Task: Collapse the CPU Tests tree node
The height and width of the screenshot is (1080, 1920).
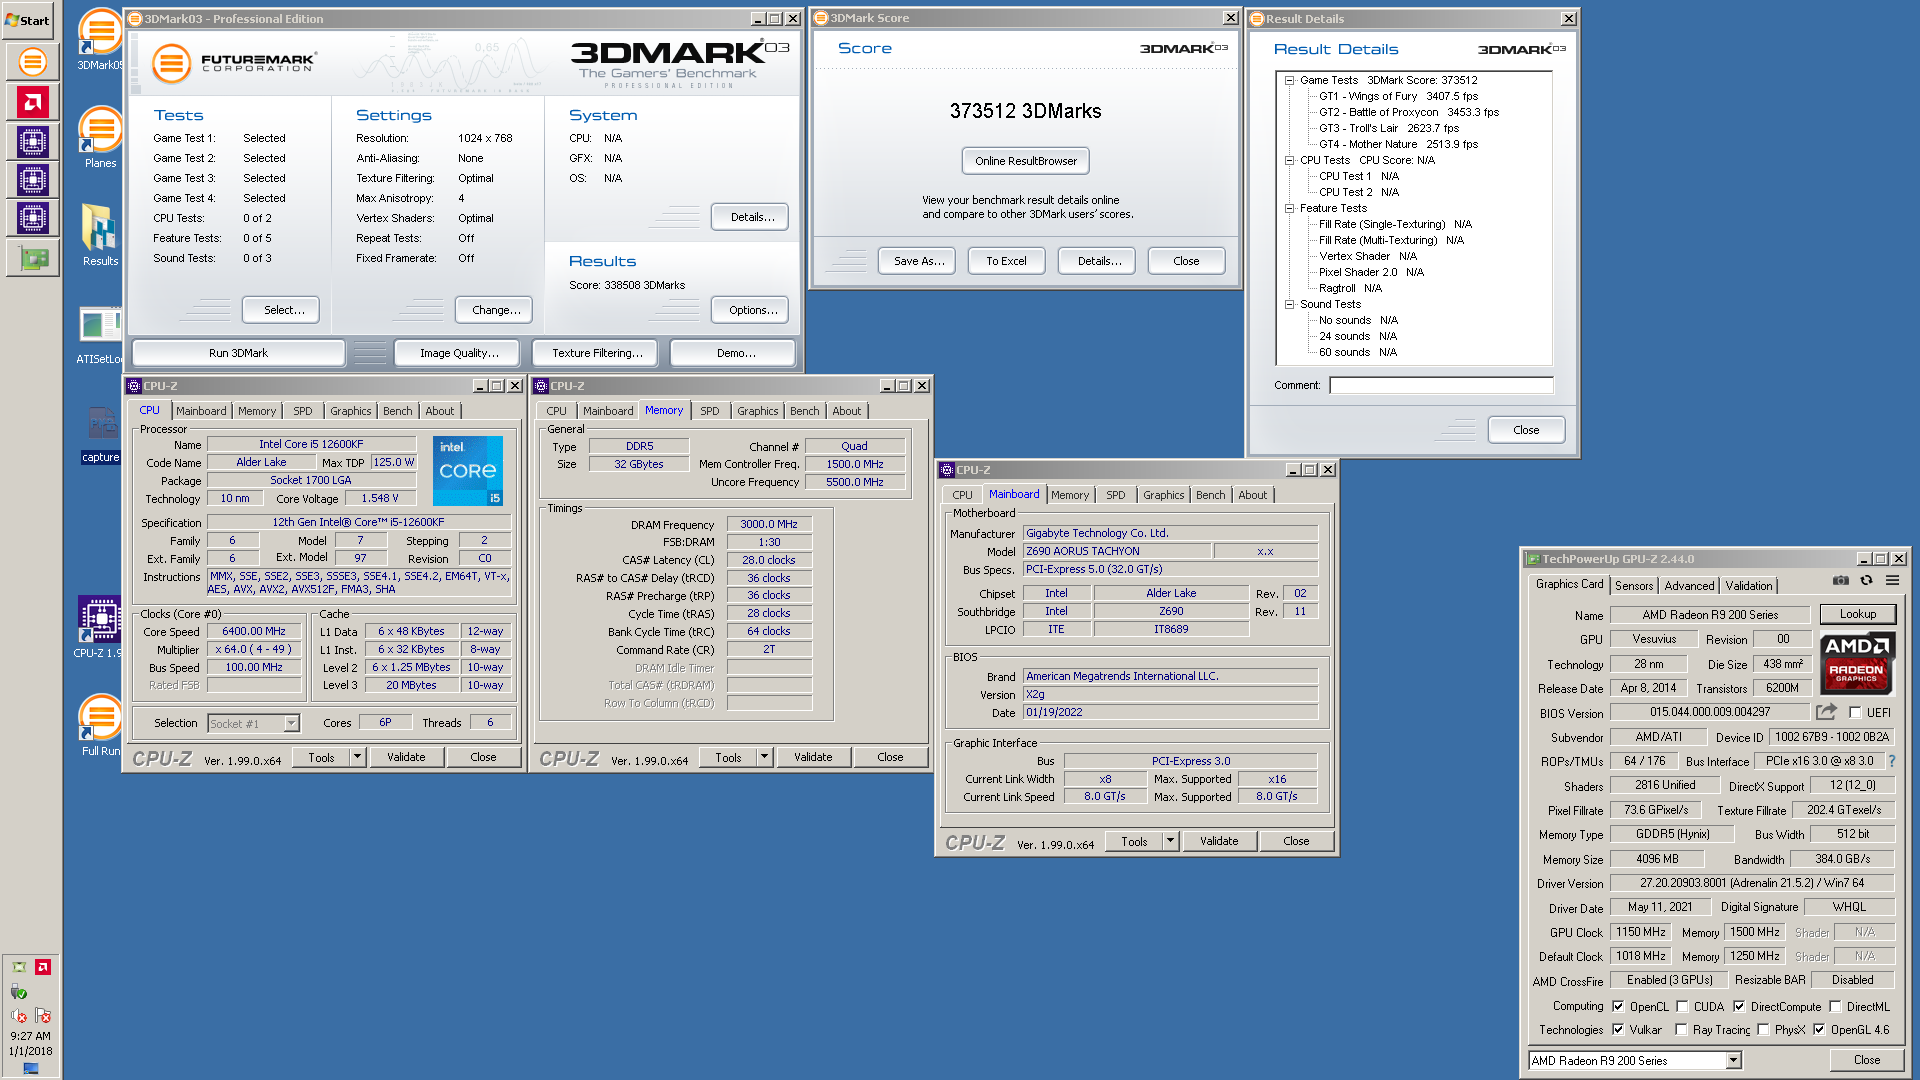Action: (1290, 161)
